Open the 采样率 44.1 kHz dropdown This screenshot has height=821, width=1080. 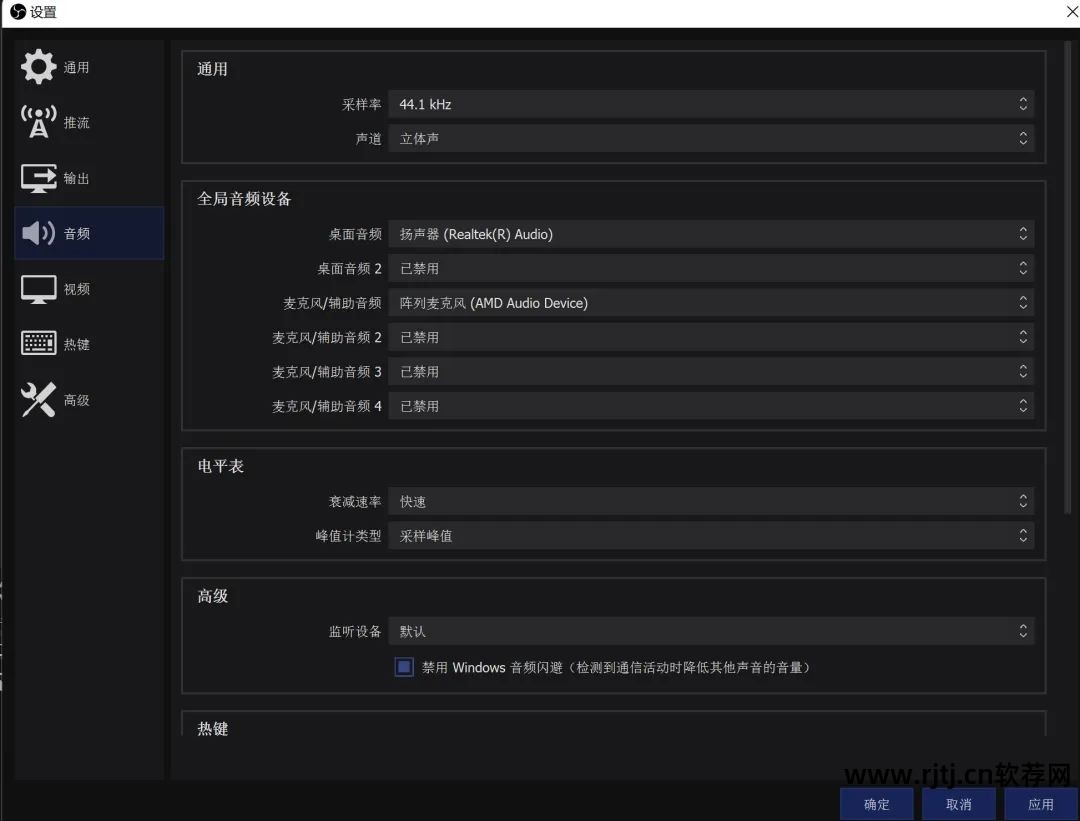[x=711, y=104]
